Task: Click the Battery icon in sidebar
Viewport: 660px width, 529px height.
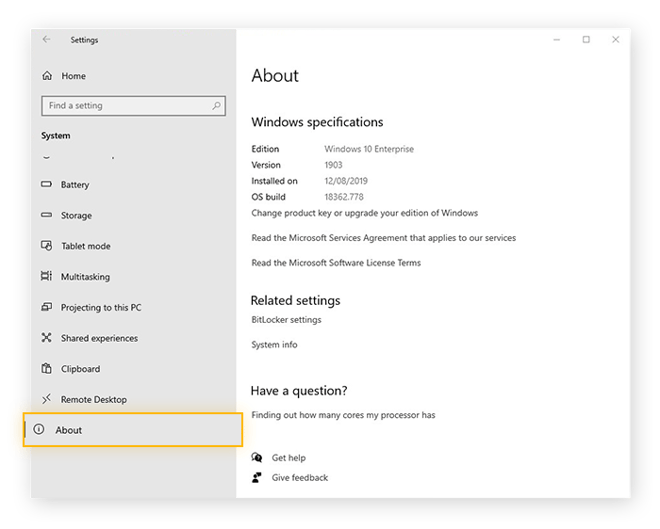Action: (46, 184)
